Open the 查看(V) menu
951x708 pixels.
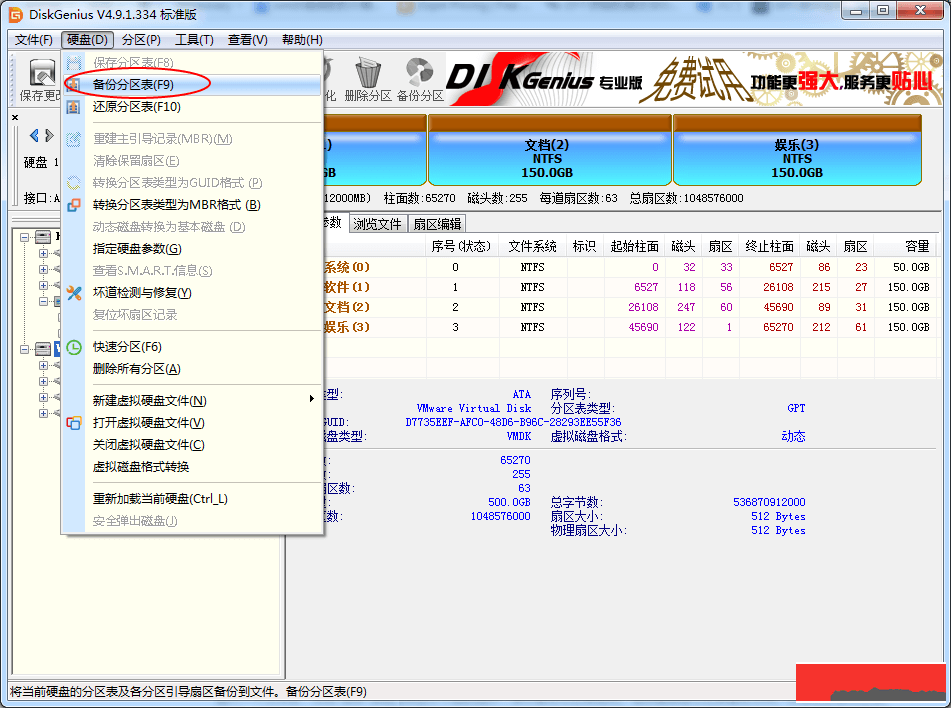coord(247,39)
